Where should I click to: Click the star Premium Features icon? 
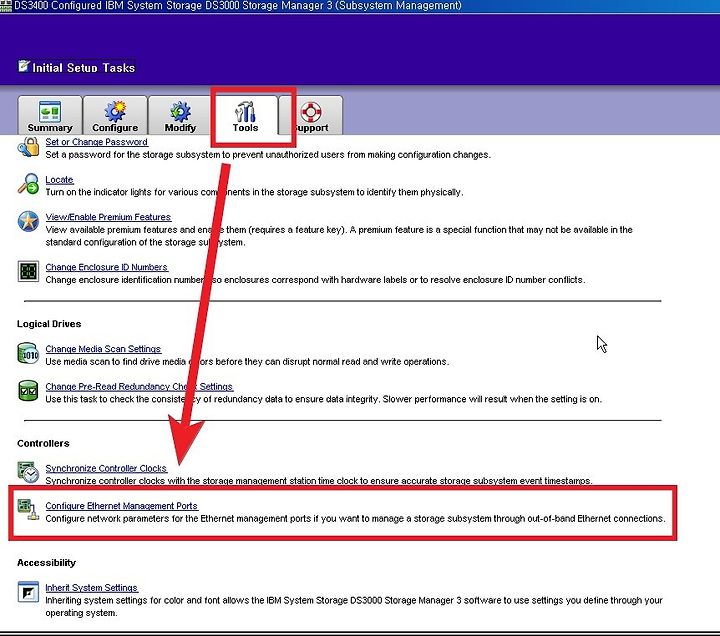(28, 221)
